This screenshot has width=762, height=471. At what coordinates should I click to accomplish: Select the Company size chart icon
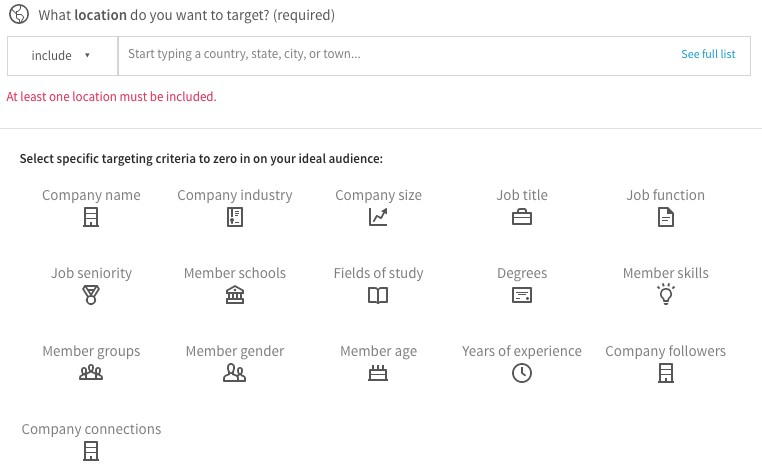click(x=378, y=217)
